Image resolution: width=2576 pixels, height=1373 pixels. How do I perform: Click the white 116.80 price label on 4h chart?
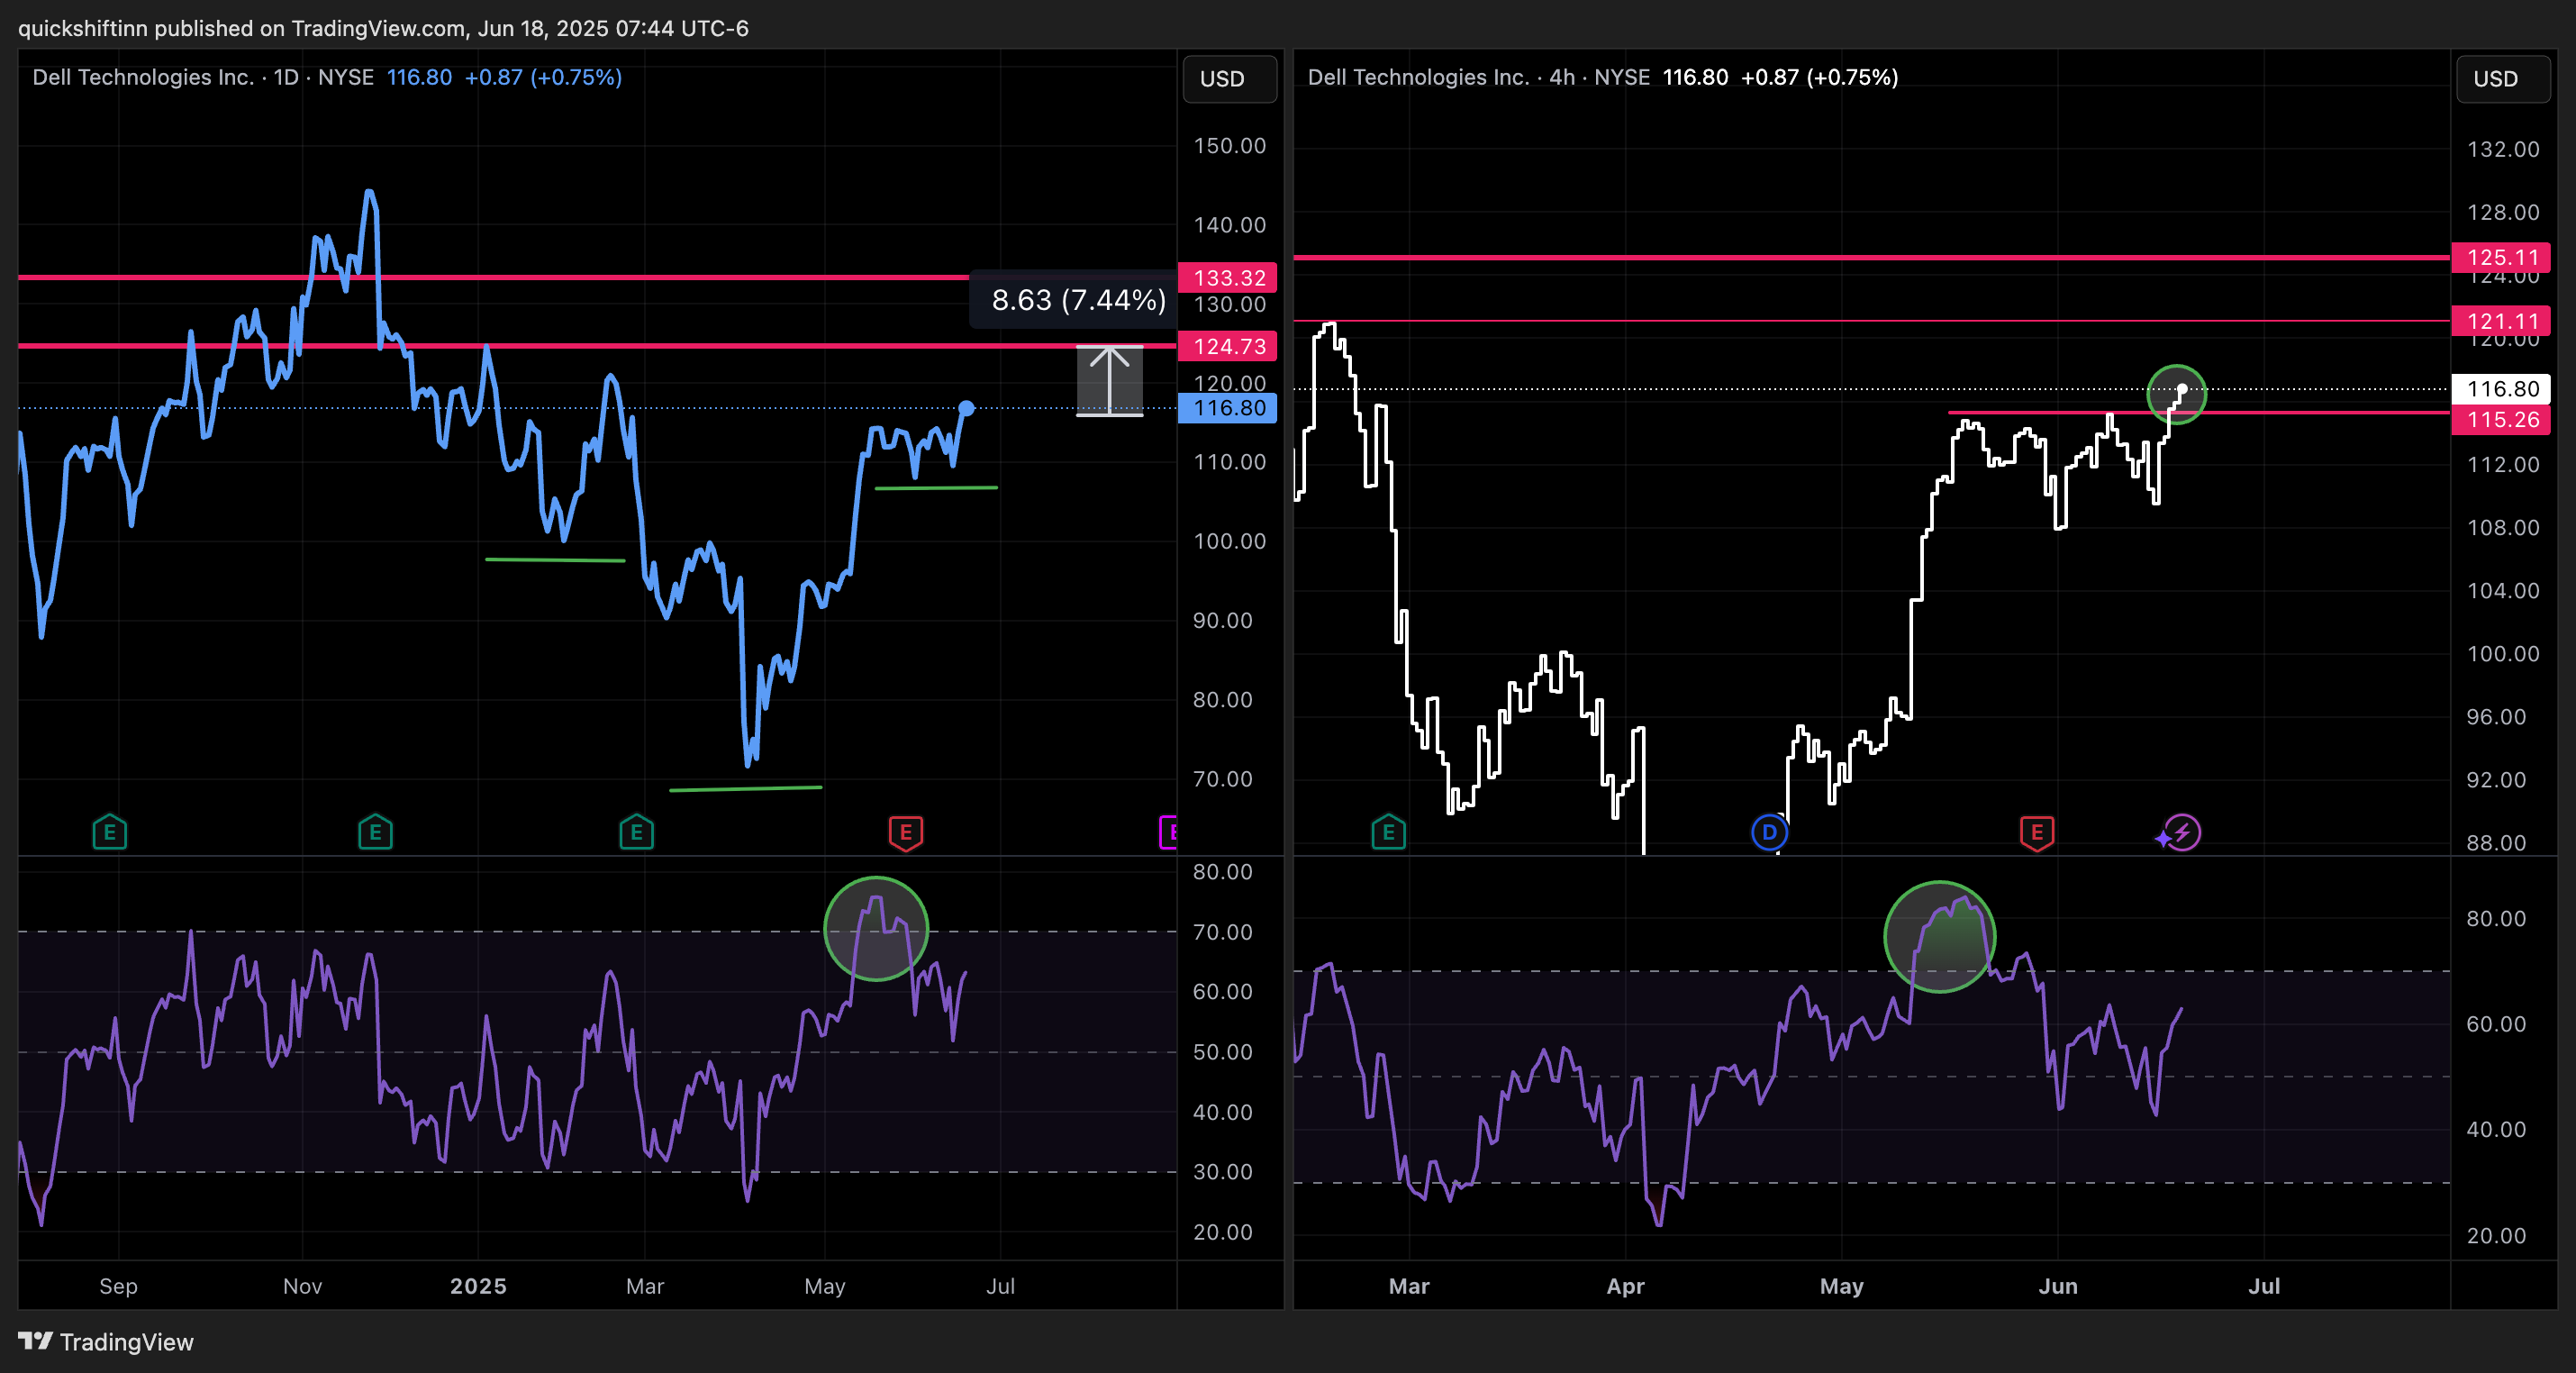click(x=2501, y=389)
